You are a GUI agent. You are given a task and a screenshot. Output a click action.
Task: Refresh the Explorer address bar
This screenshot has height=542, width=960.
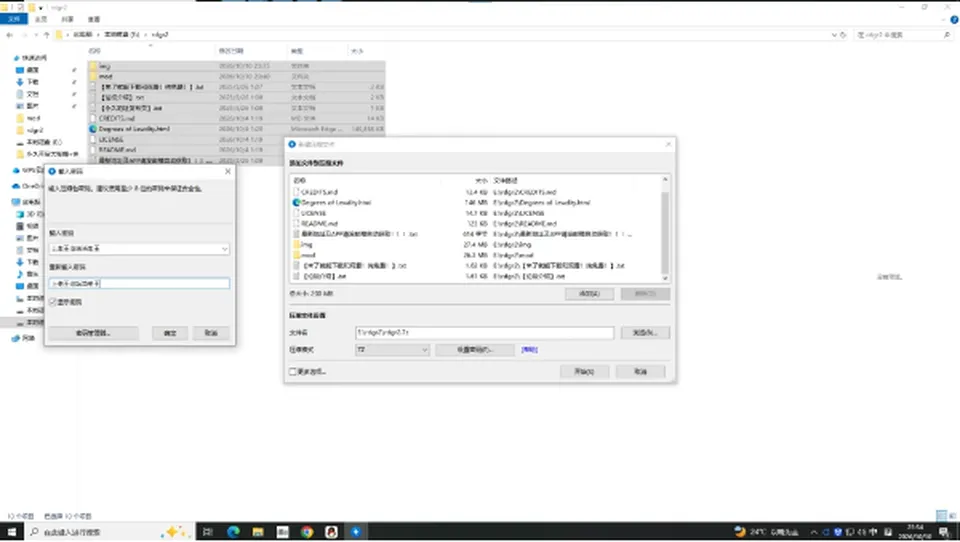(x=843, y=35)
